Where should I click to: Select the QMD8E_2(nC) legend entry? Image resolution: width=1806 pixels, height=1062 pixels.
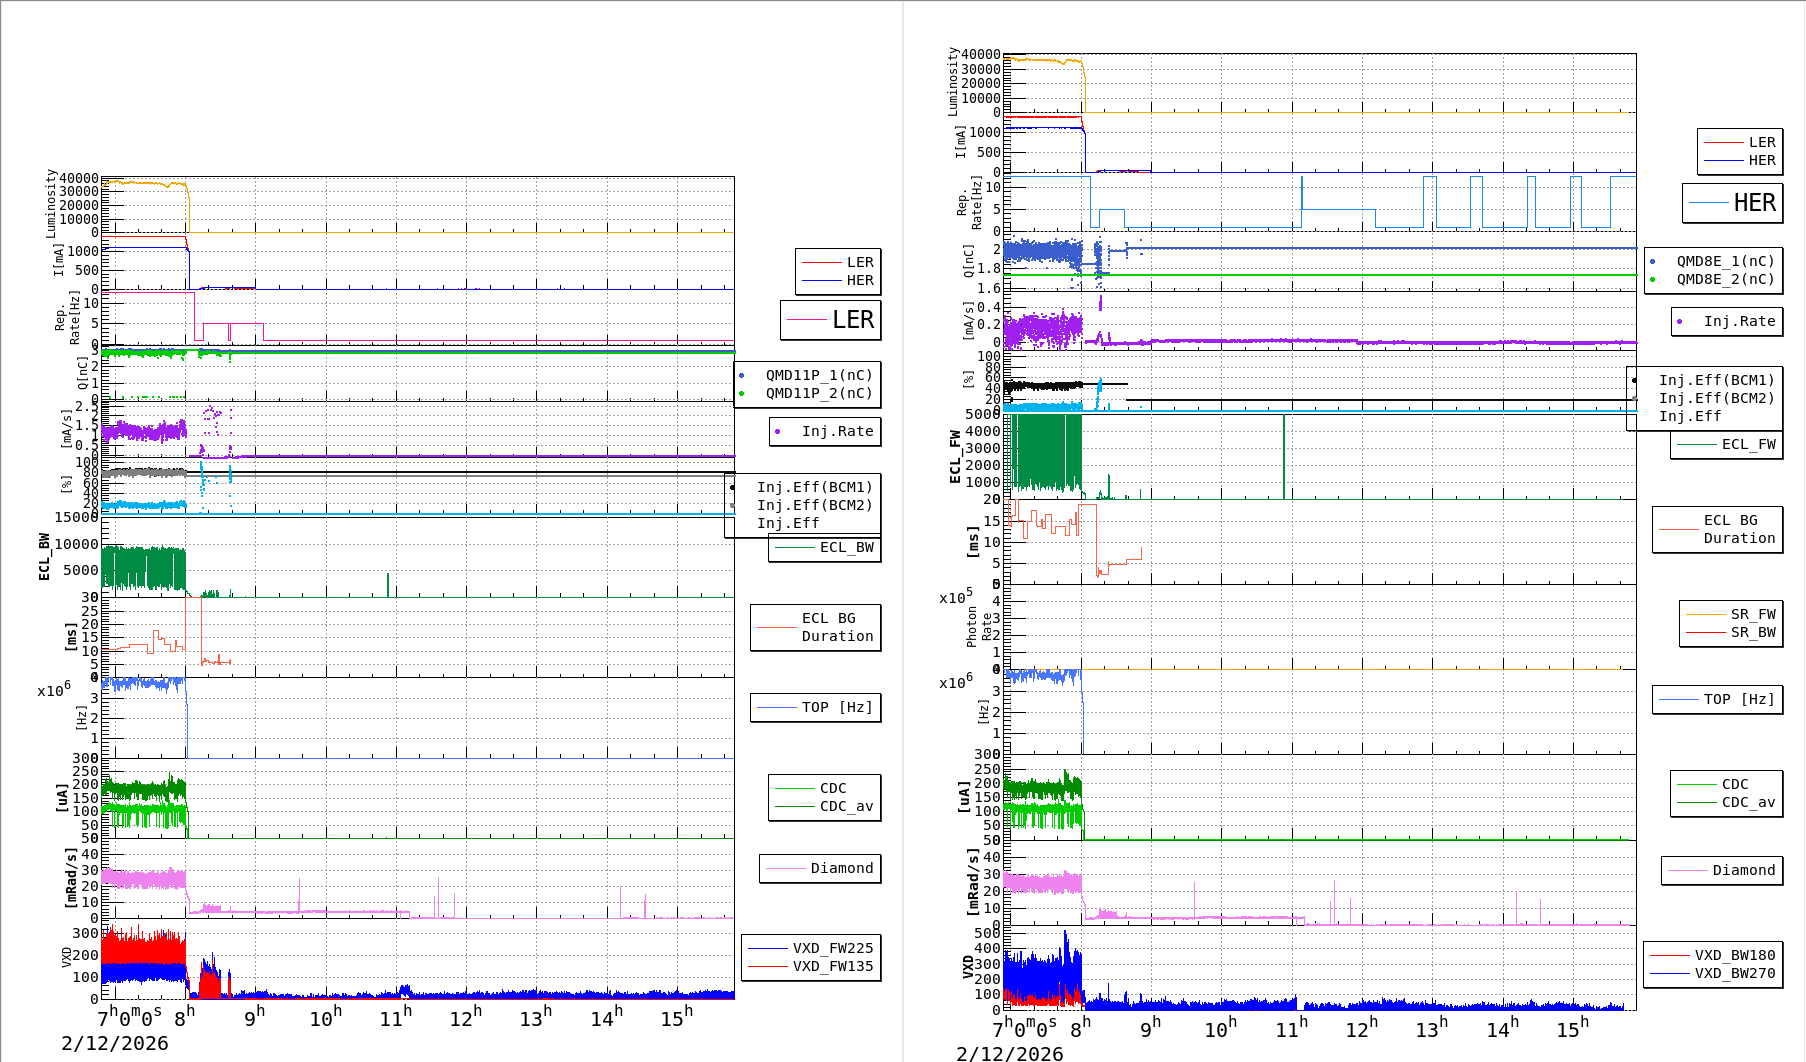click(1724, 279)
